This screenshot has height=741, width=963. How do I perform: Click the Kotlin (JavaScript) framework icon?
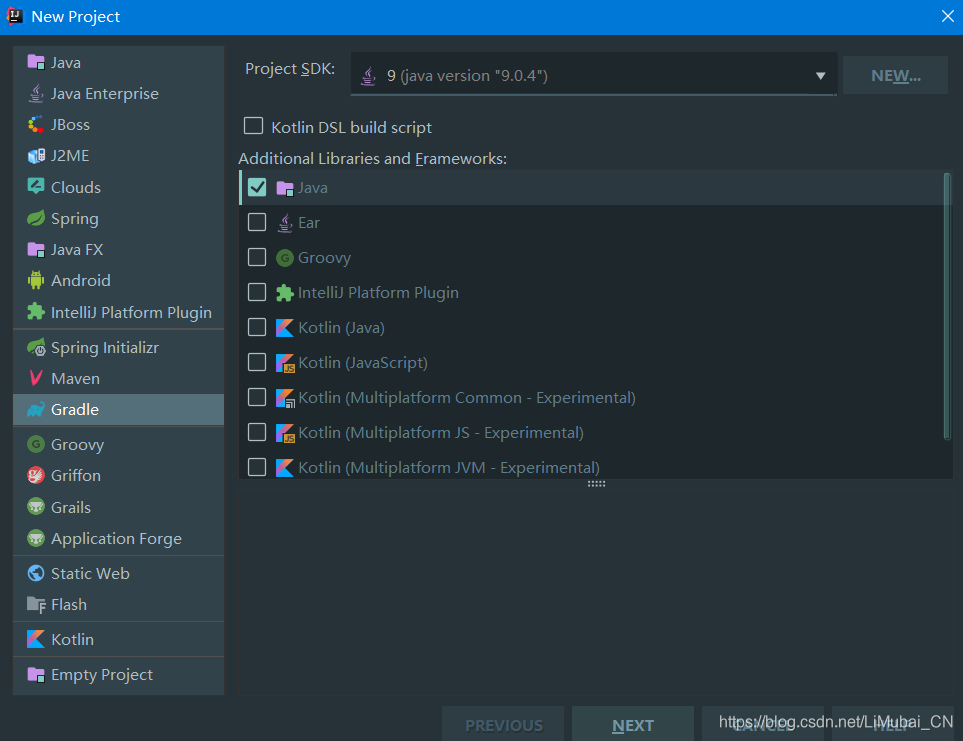coord(285,363)
